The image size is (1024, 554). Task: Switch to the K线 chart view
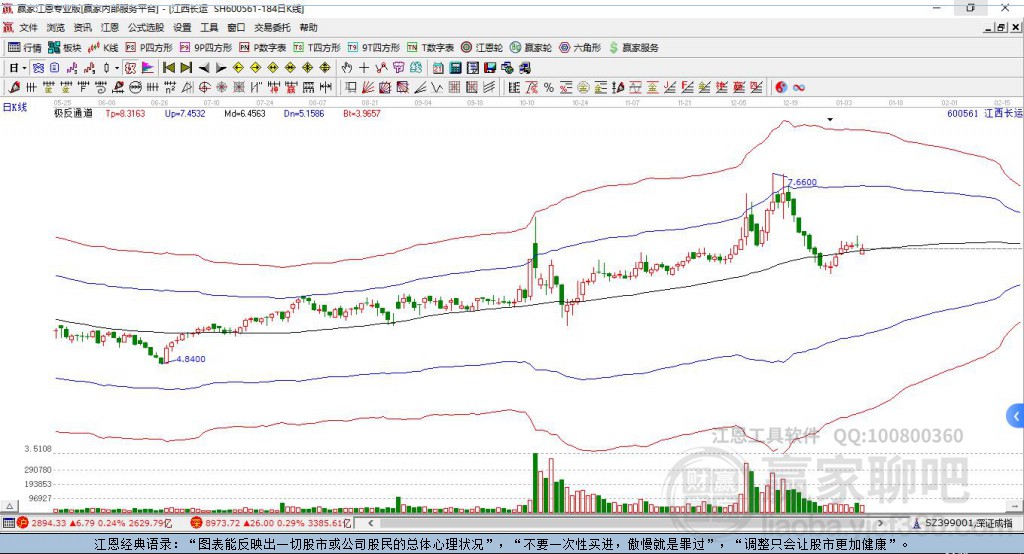[103, 48]
